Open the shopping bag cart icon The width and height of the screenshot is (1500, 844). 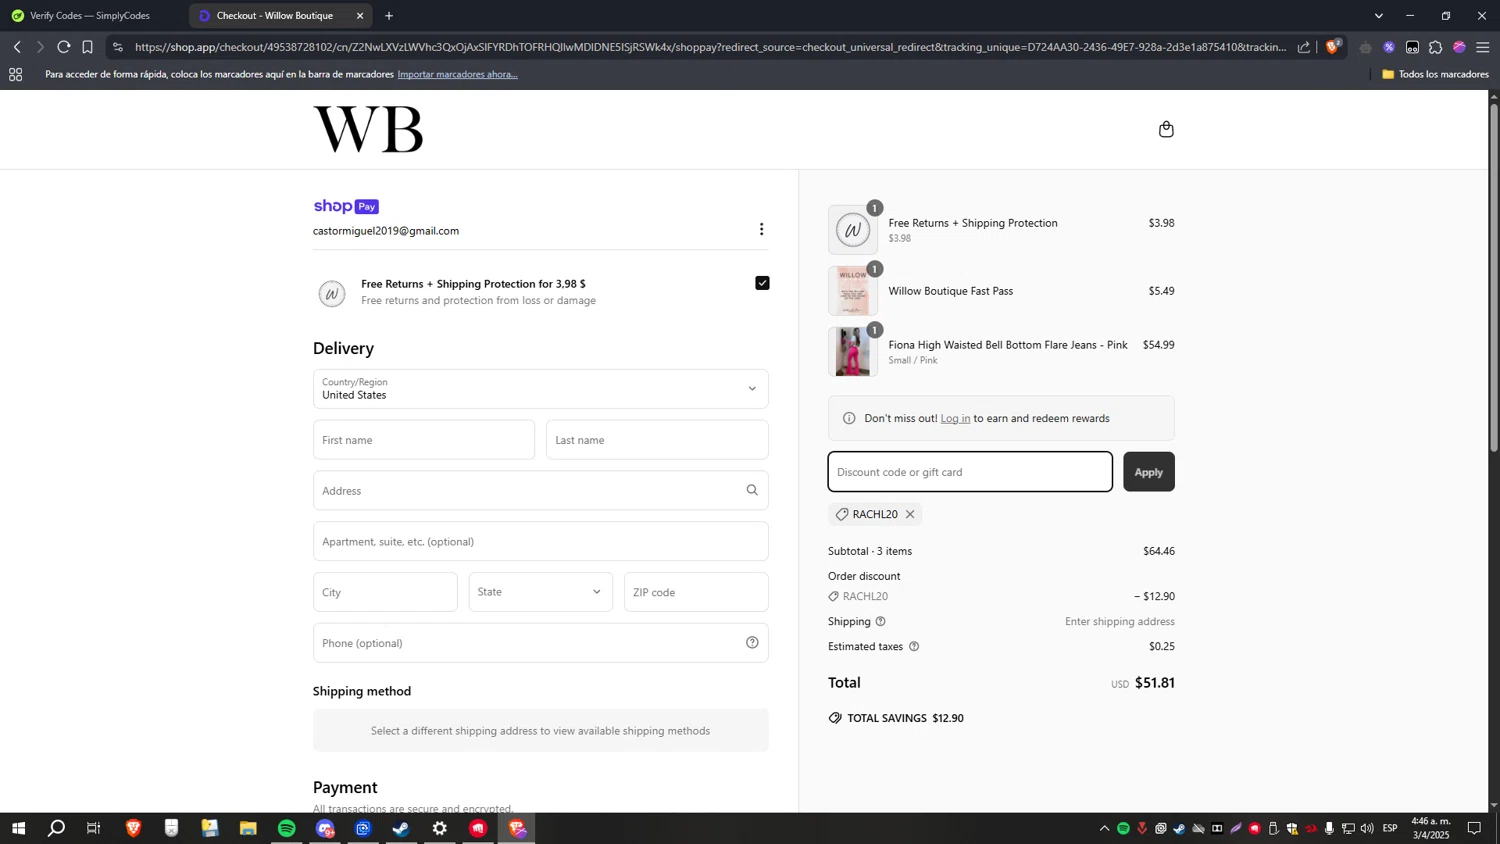pos(1166,129)
